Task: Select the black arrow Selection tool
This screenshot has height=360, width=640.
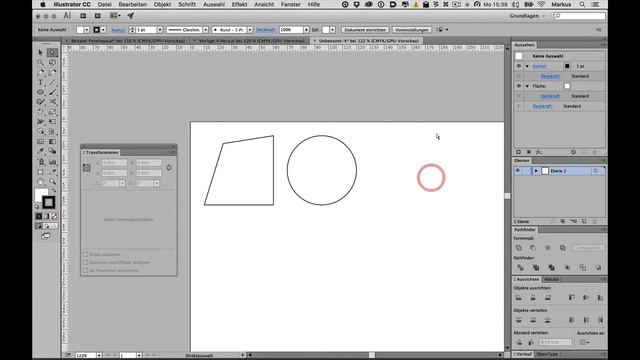Action: 40,53
